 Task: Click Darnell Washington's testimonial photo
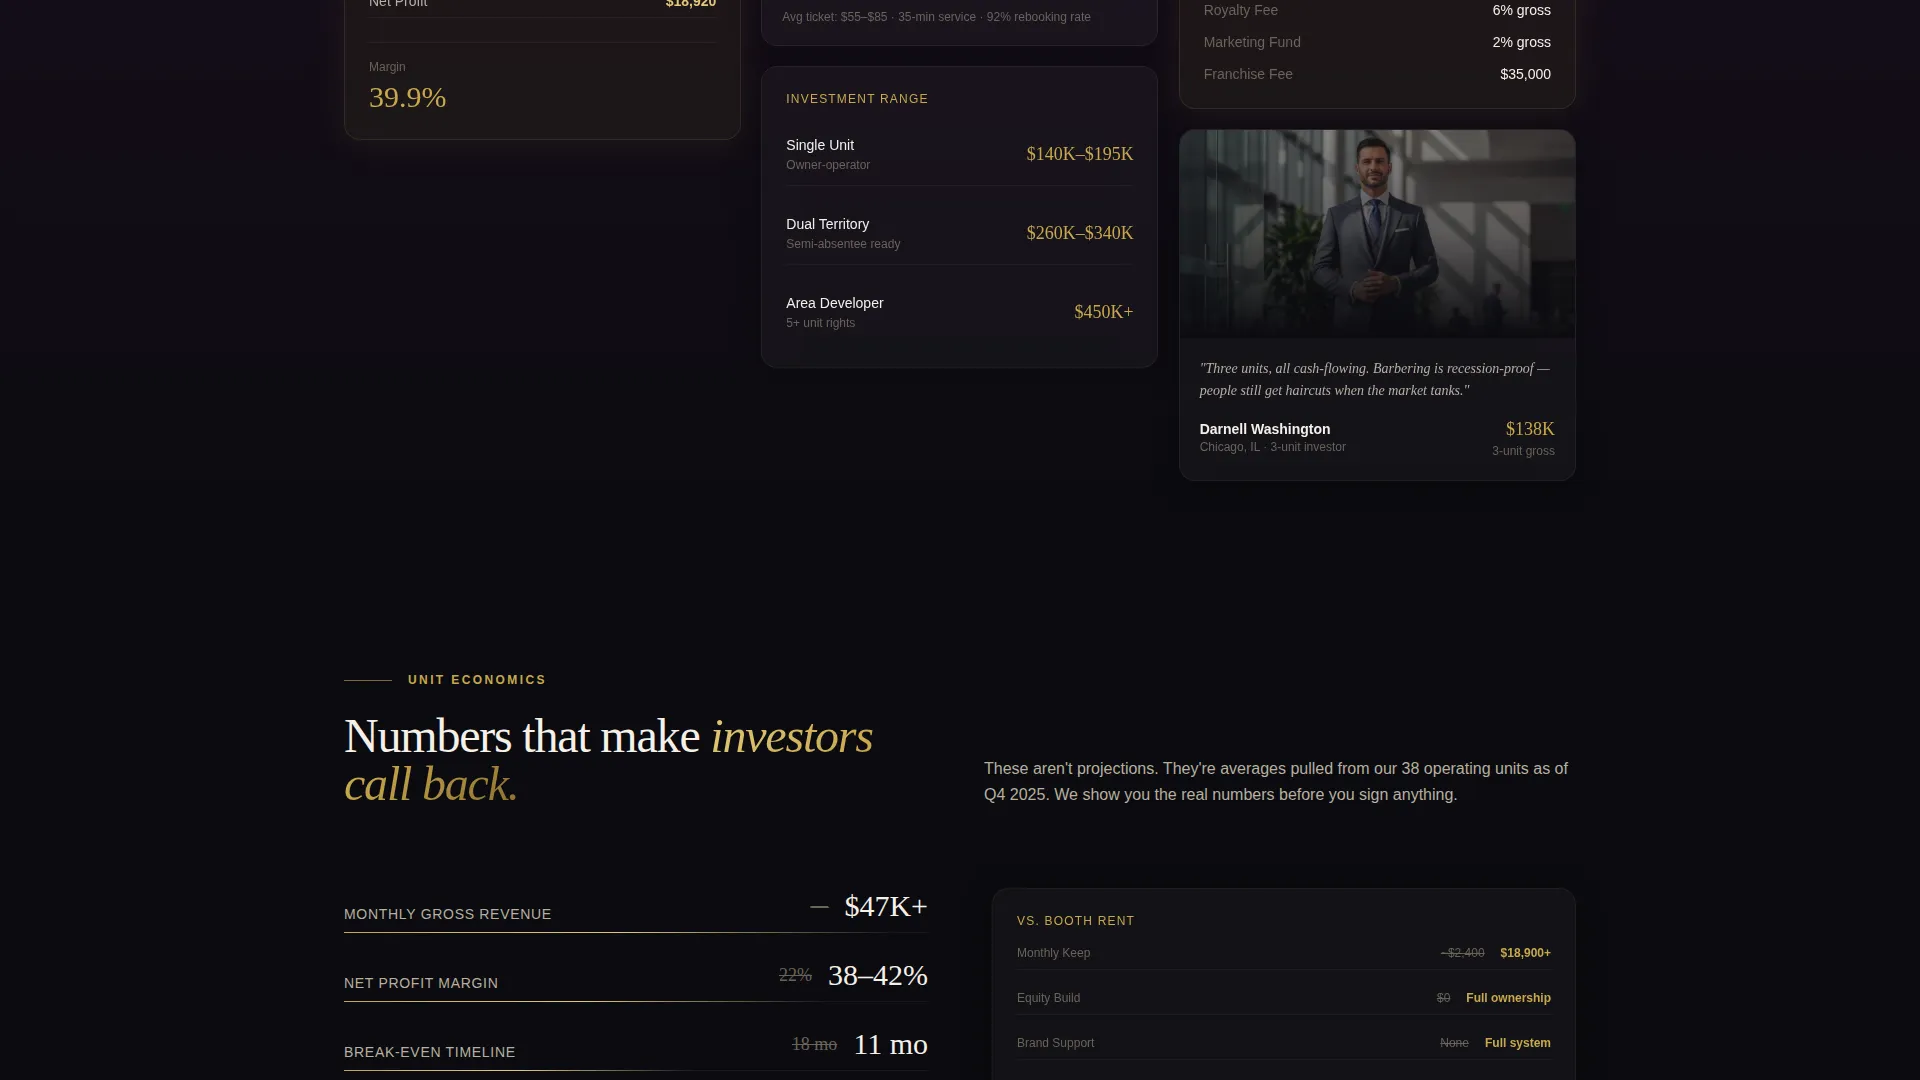(1377, 233)
